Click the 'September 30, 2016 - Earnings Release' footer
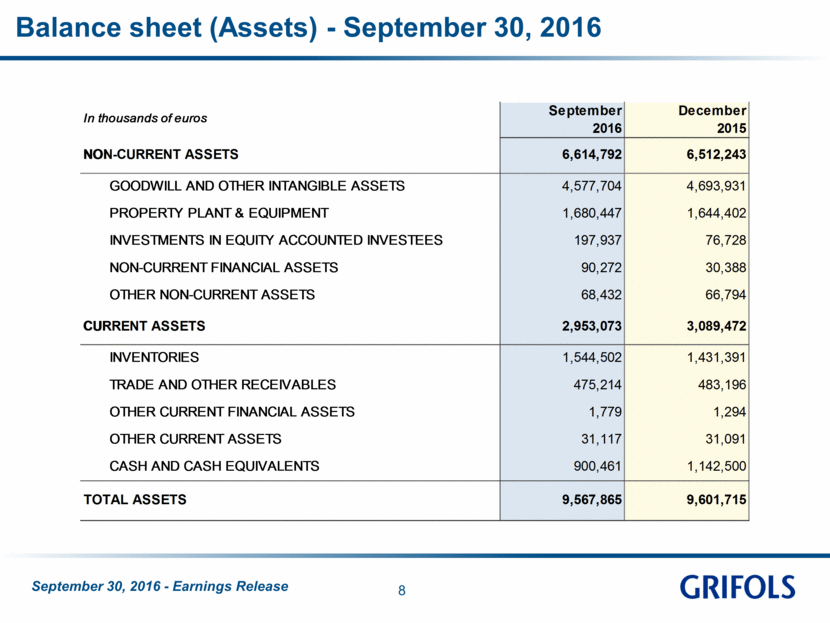This screenshot has width=830, height=623. click(x=160, y=586)
